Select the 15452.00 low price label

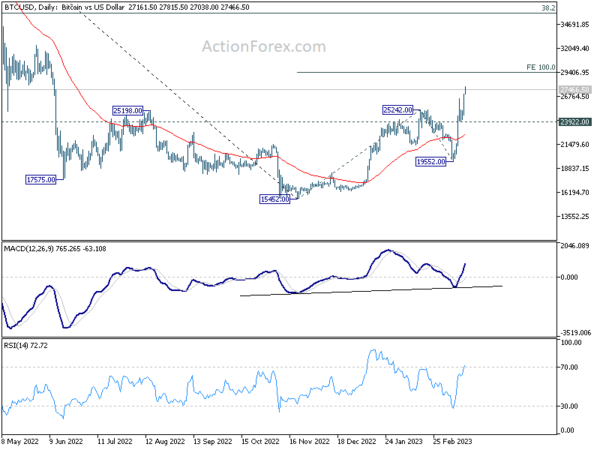(275, 200)
